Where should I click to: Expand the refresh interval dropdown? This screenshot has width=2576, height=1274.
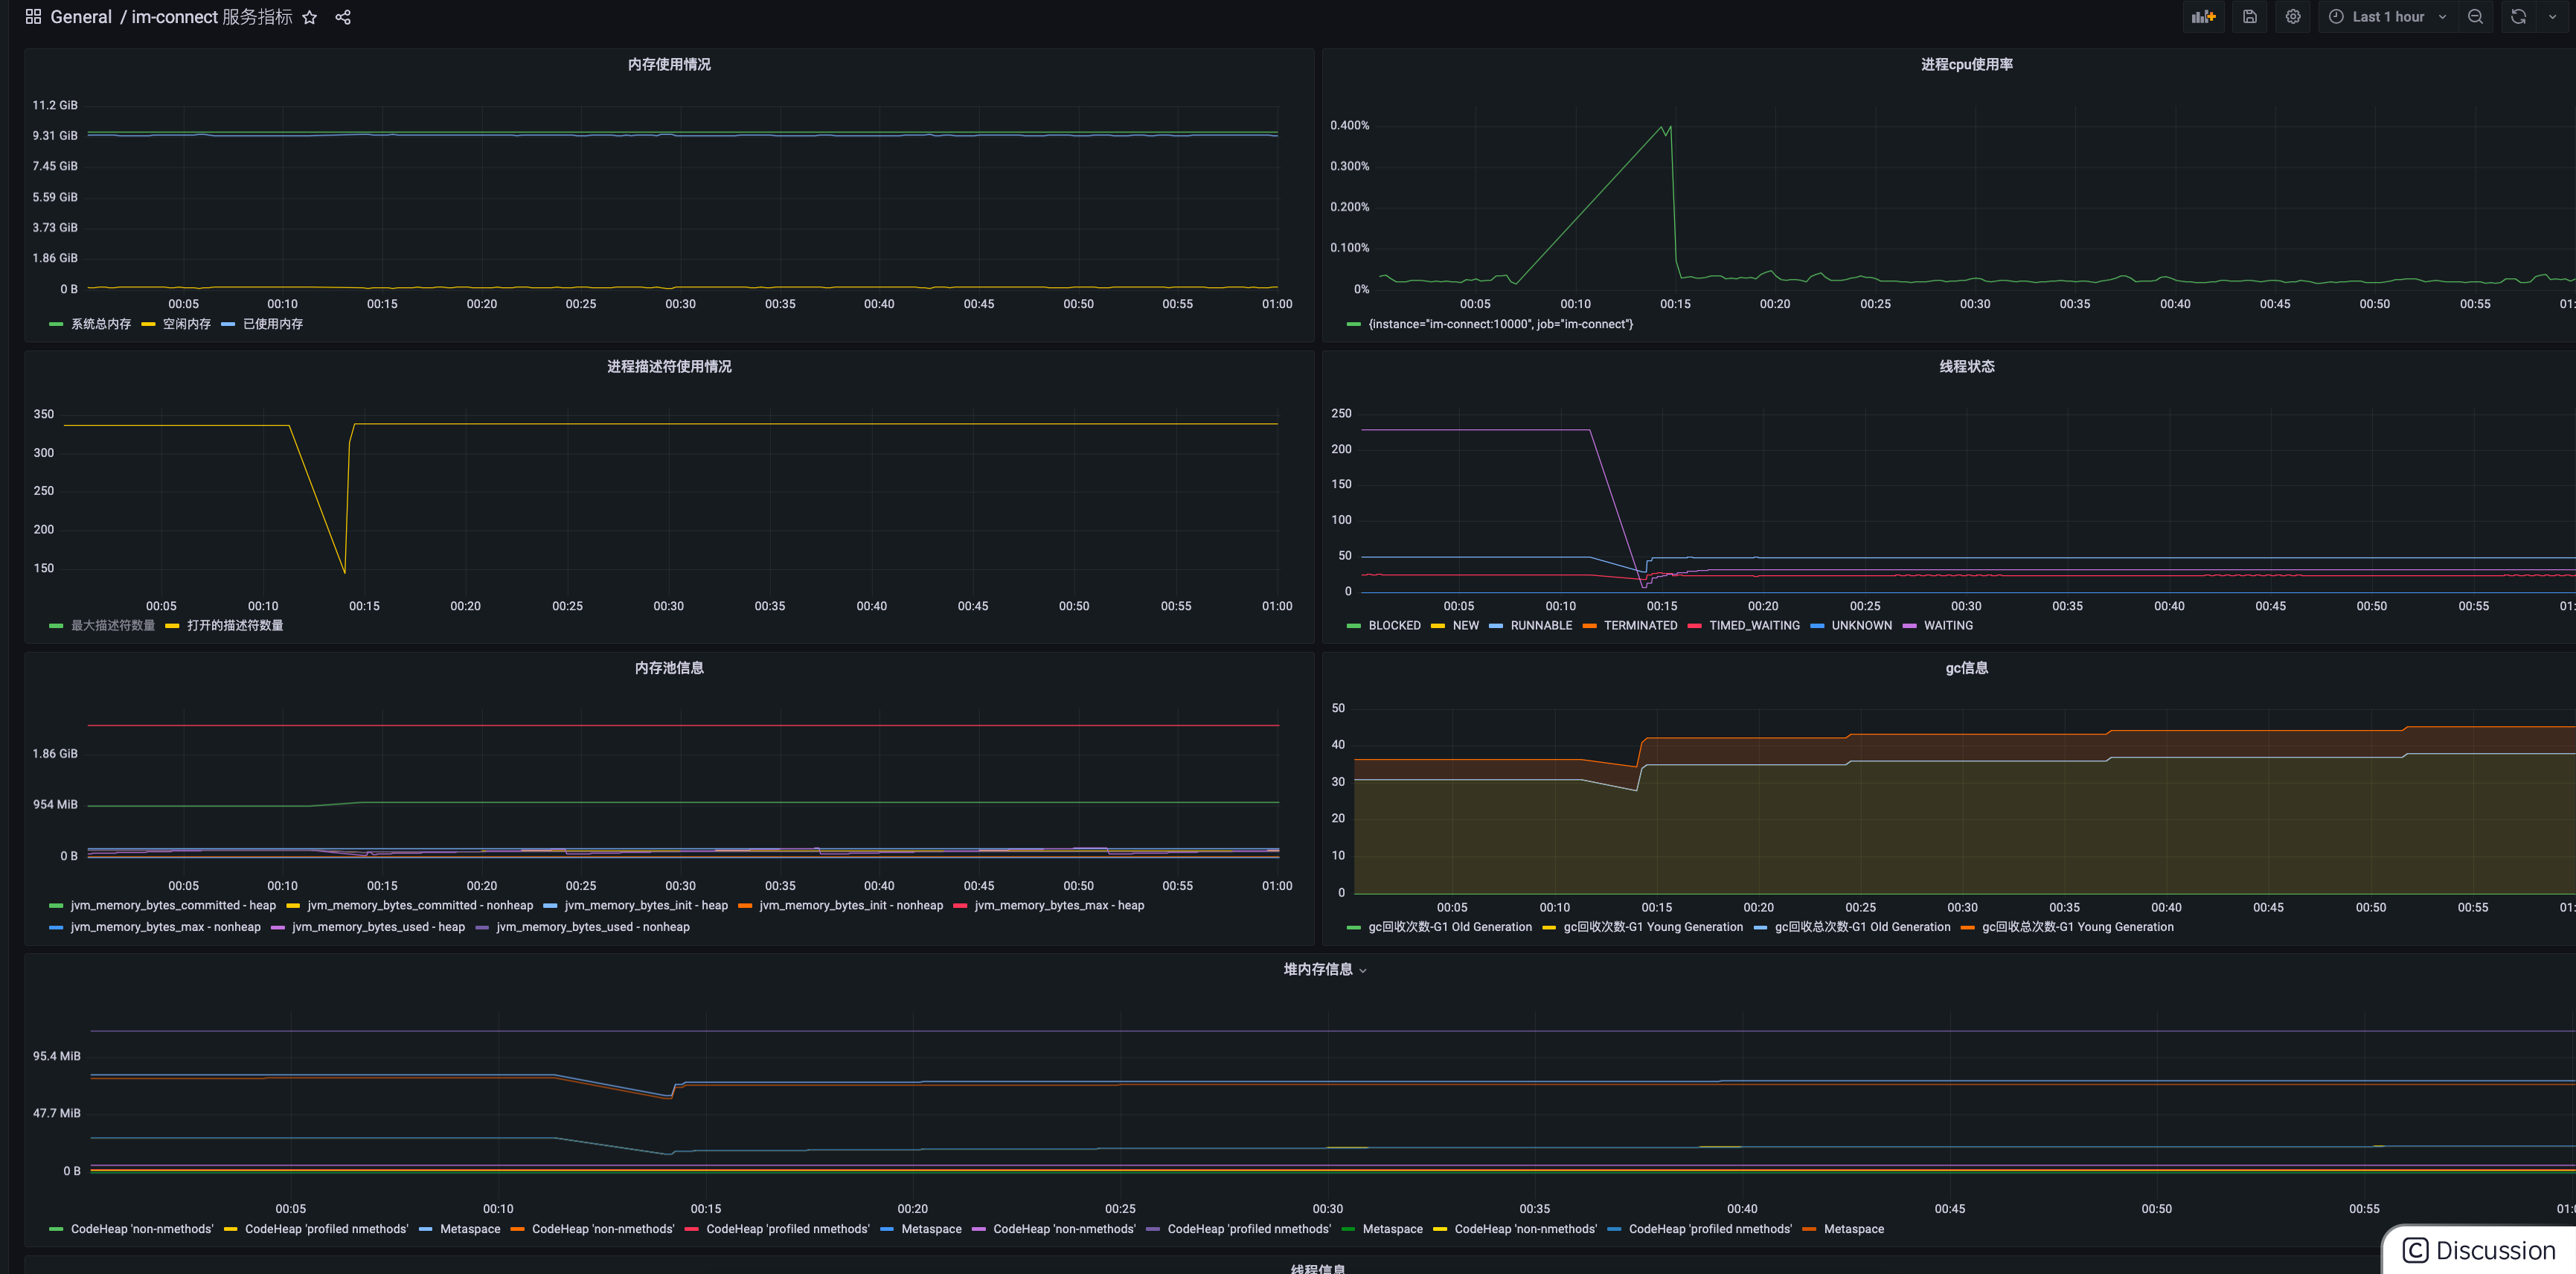coord(2552,17)
